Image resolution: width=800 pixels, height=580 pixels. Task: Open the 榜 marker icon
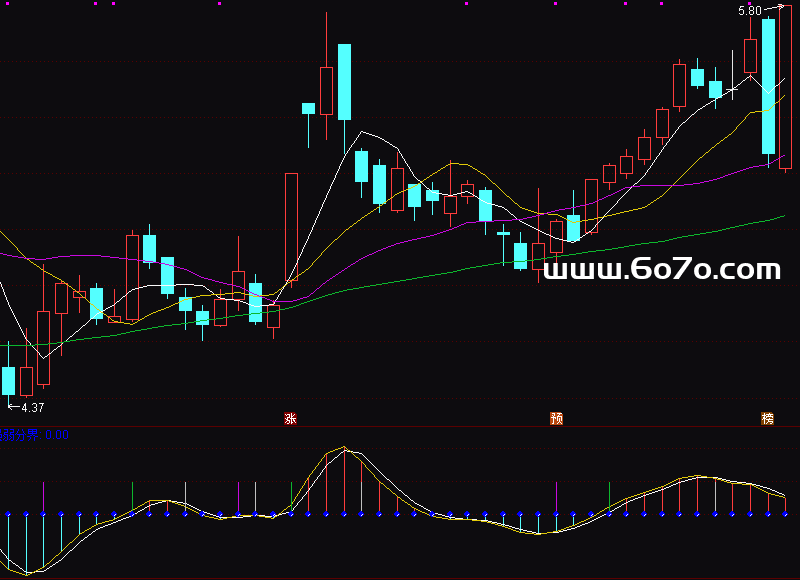pos(767,419)
